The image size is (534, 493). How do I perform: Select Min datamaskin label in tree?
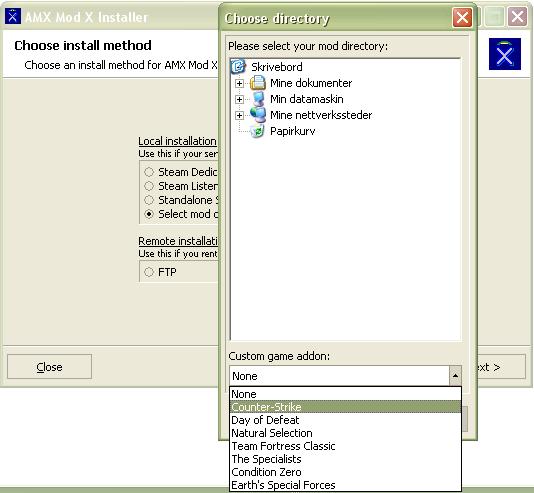pos(307,99)
